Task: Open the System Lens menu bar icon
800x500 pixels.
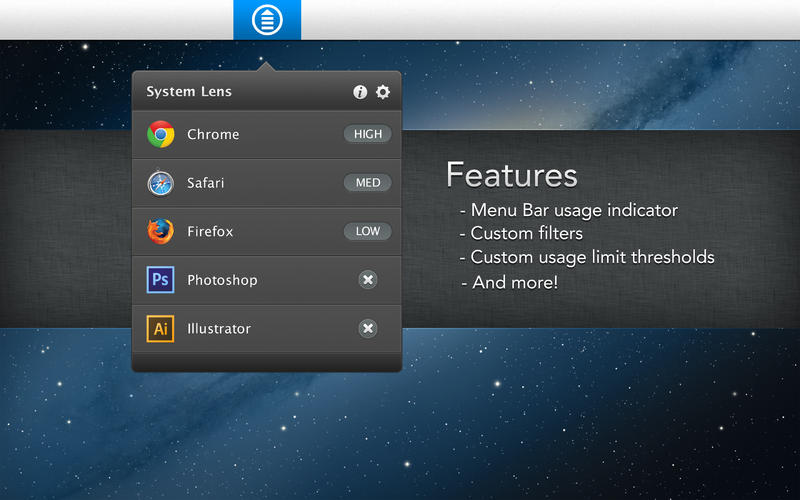Action: point(267,20)
